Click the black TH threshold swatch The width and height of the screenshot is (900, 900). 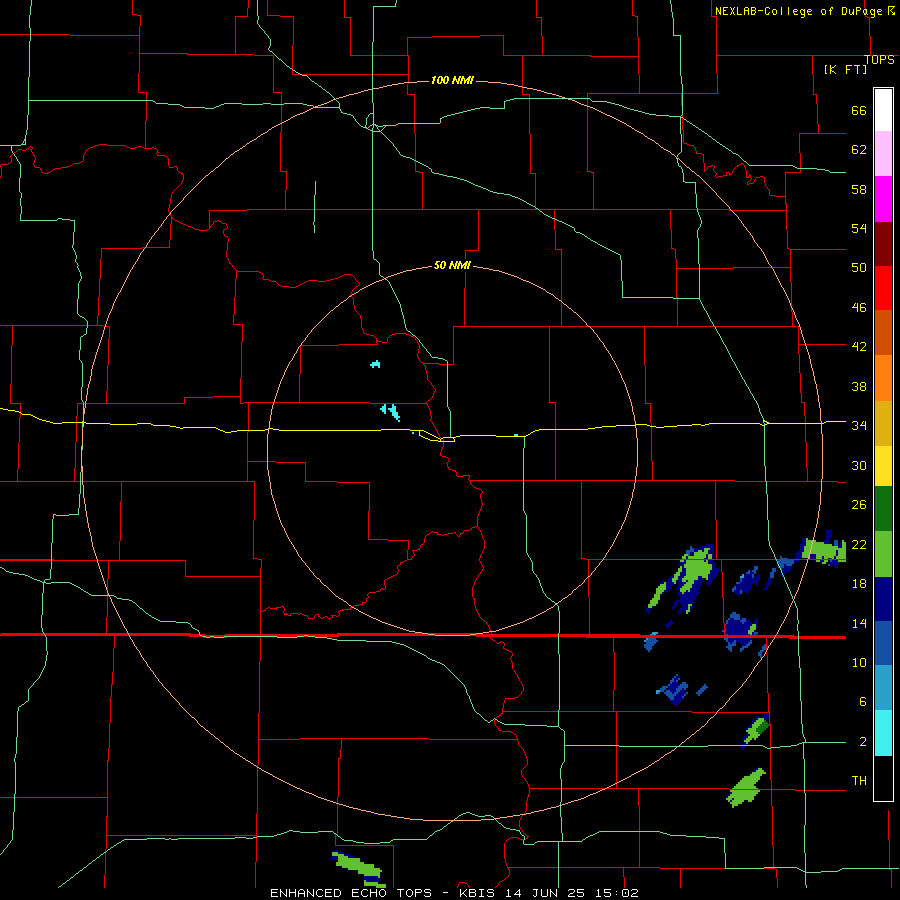tap(883, 778)
